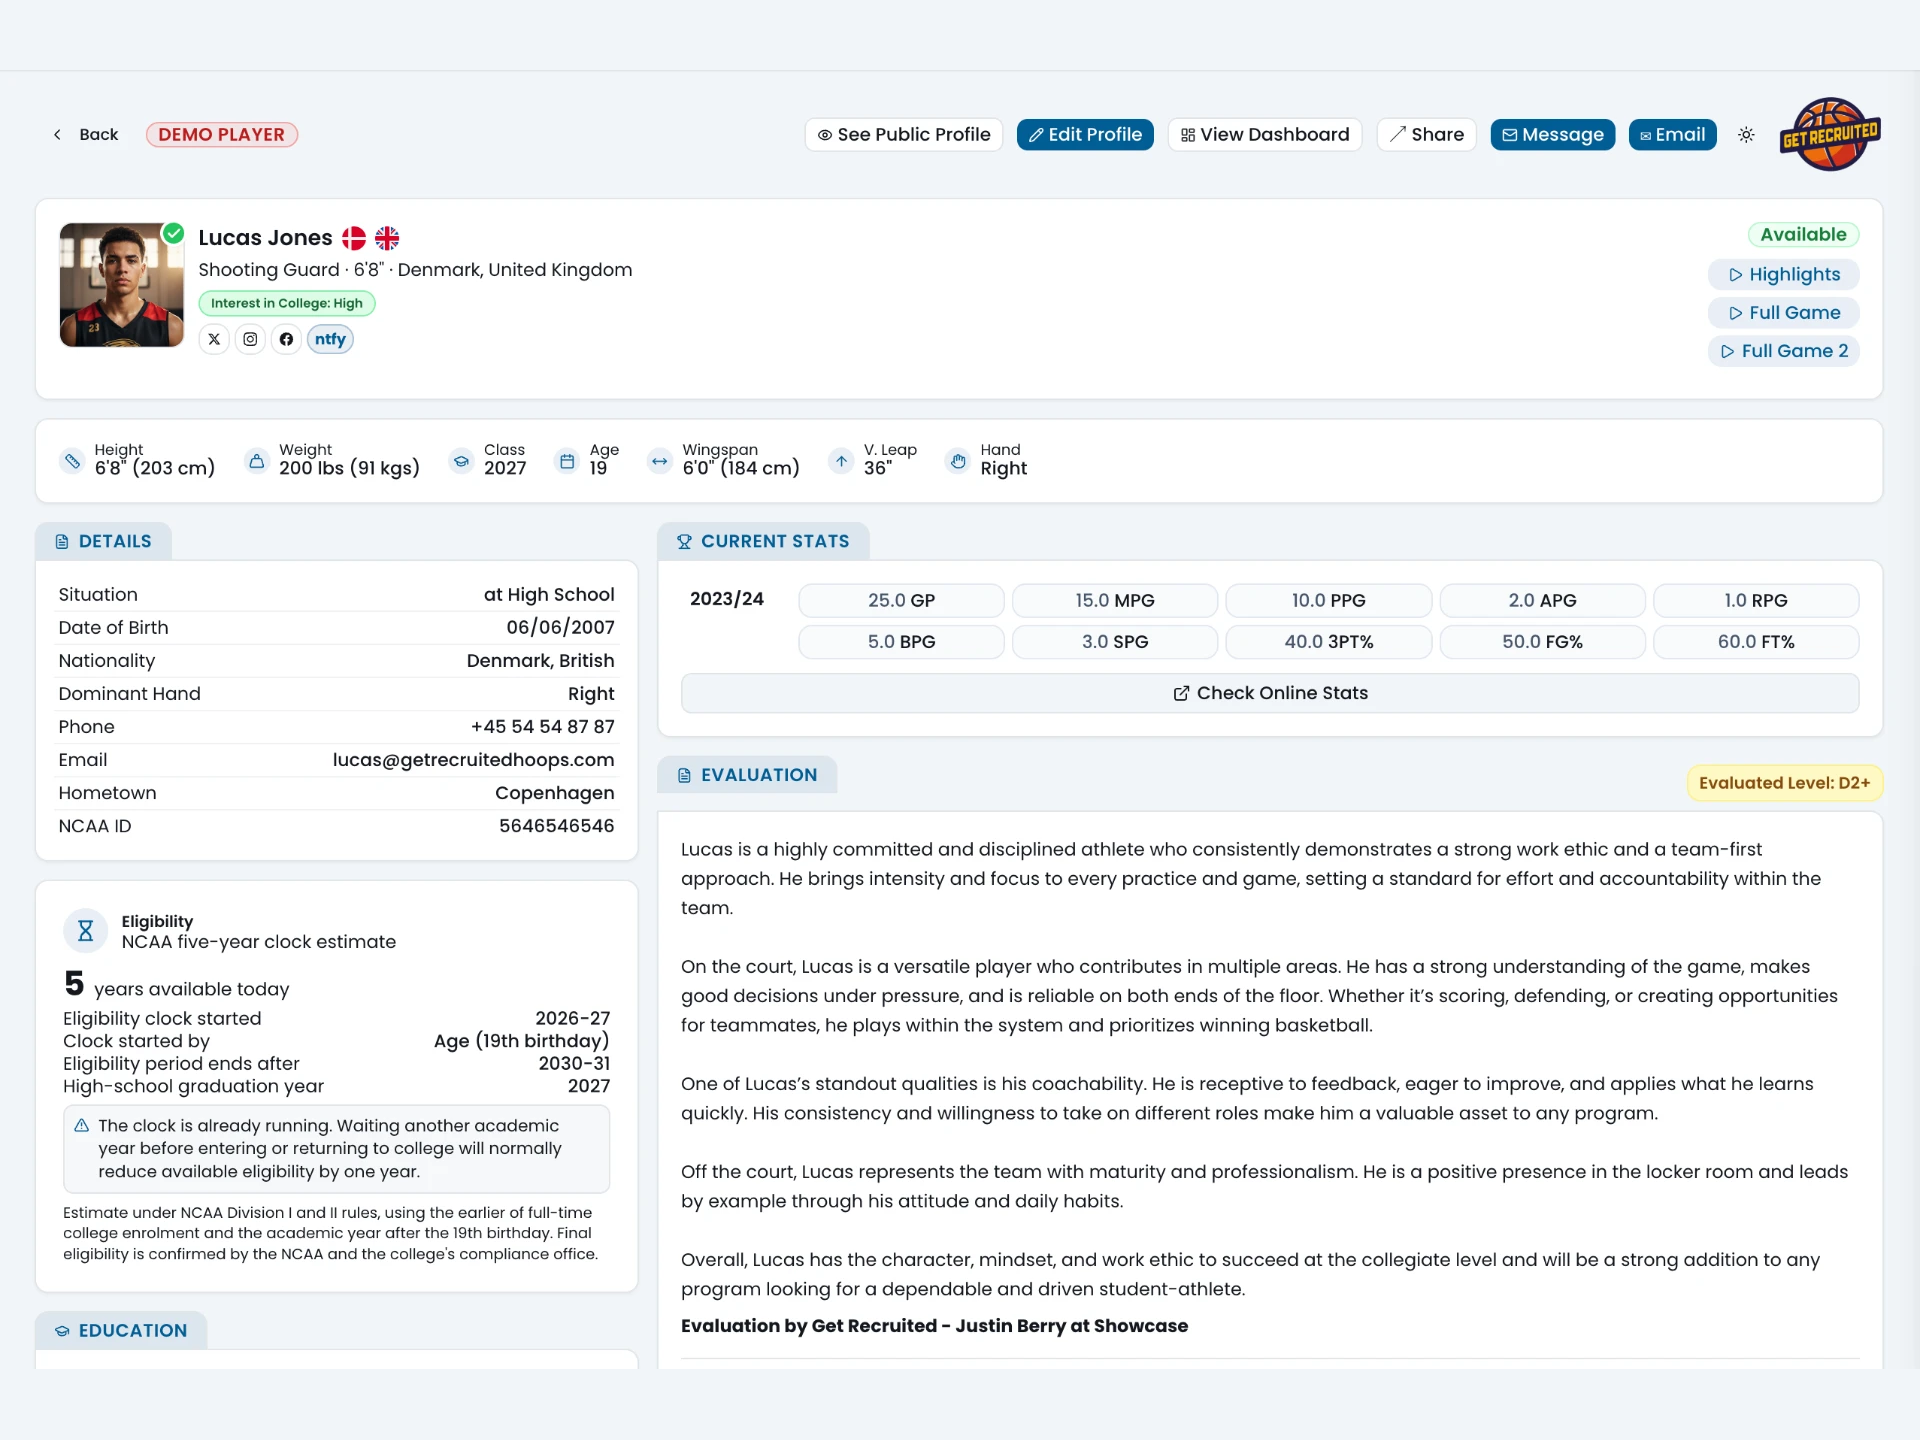Viewport: 1920px width, 1440px height.
Task: Click the Class graduation cap icon
Action: pyautogui.click(x=461, y=461)
